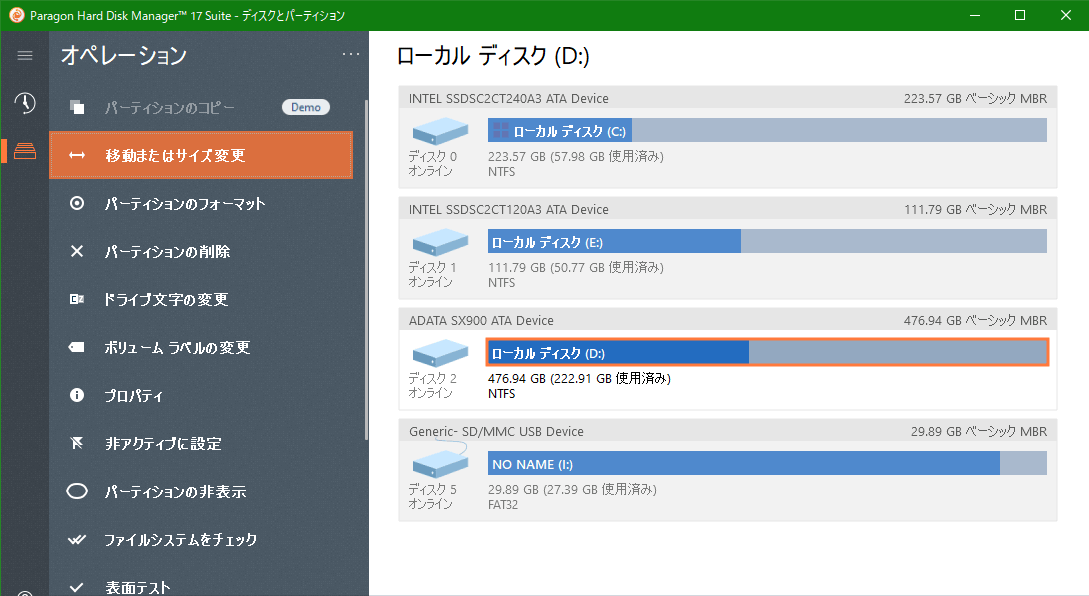The width and height of the screenshot is (1089, 596).
Task: Click the Hide Partition oval icon
Action: pyautogui.click(x=77, y=491)
